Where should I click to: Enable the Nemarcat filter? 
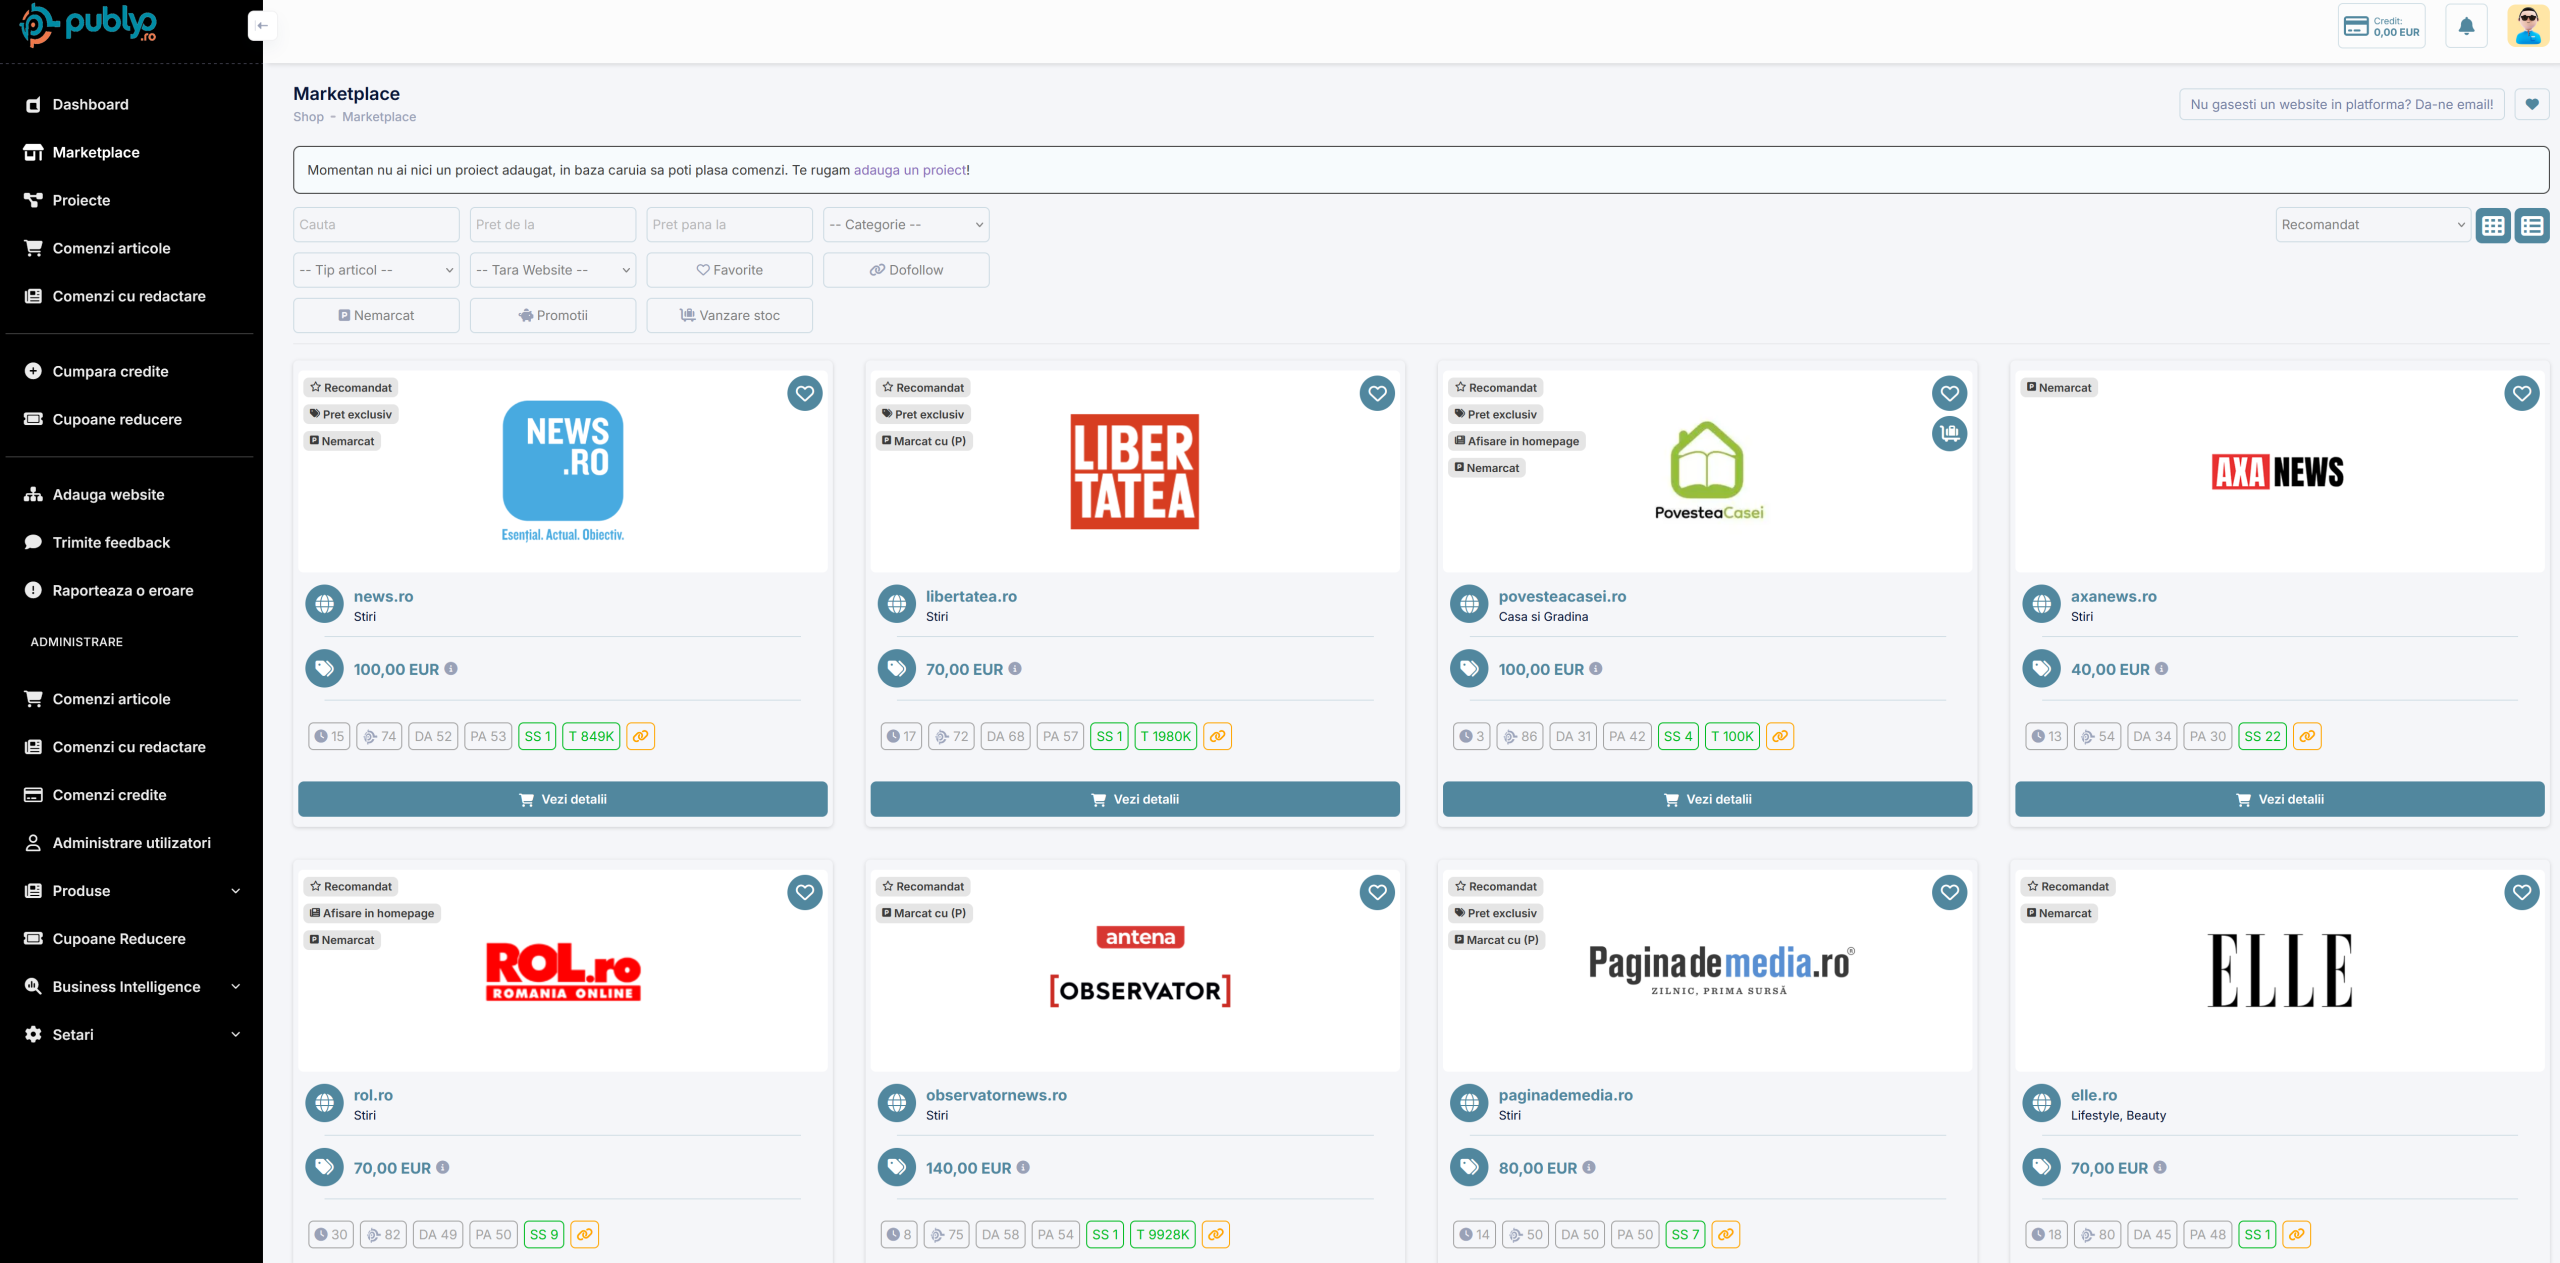coord(376,315)
